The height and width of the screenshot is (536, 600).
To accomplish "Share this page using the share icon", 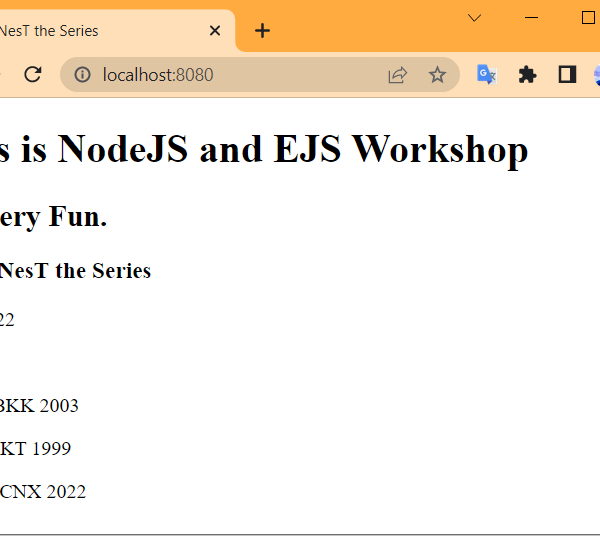I will [397, 75].
